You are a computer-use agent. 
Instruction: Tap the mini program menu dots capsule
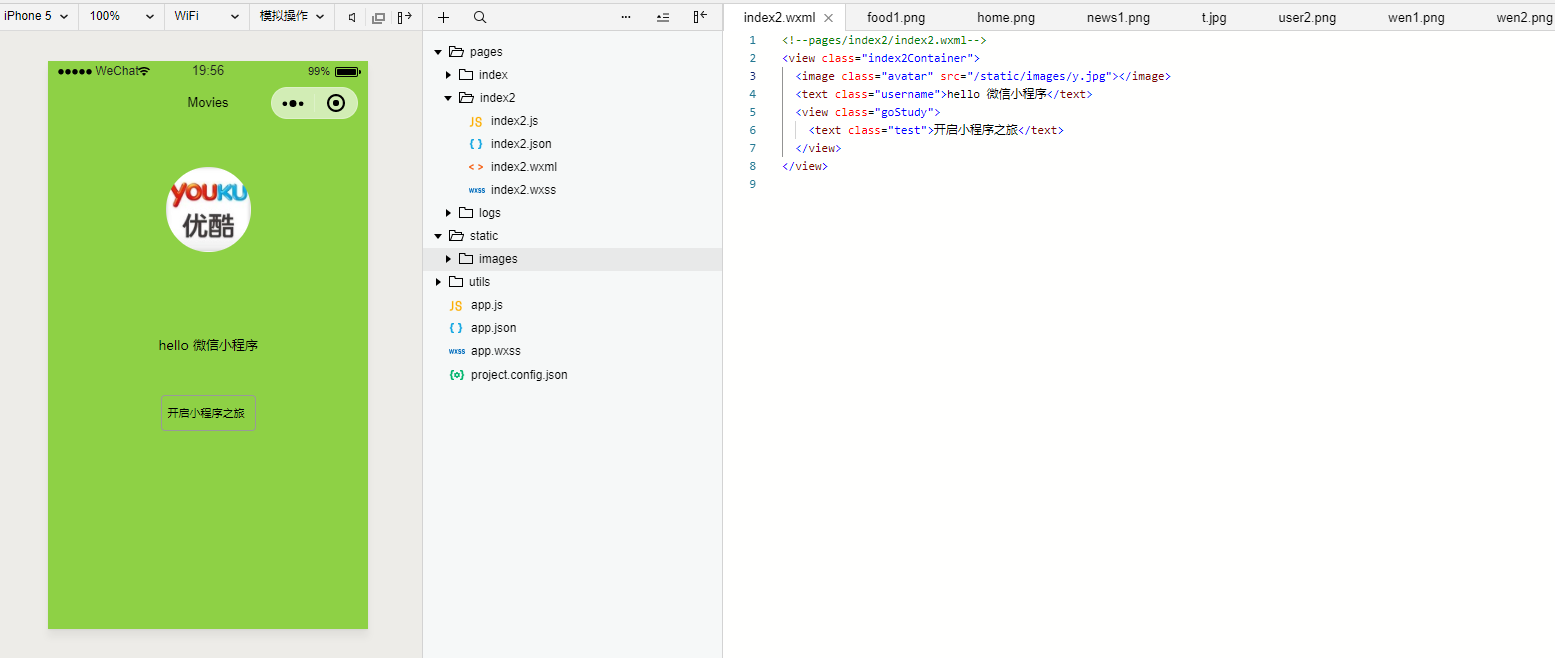[x=292, y=103]
